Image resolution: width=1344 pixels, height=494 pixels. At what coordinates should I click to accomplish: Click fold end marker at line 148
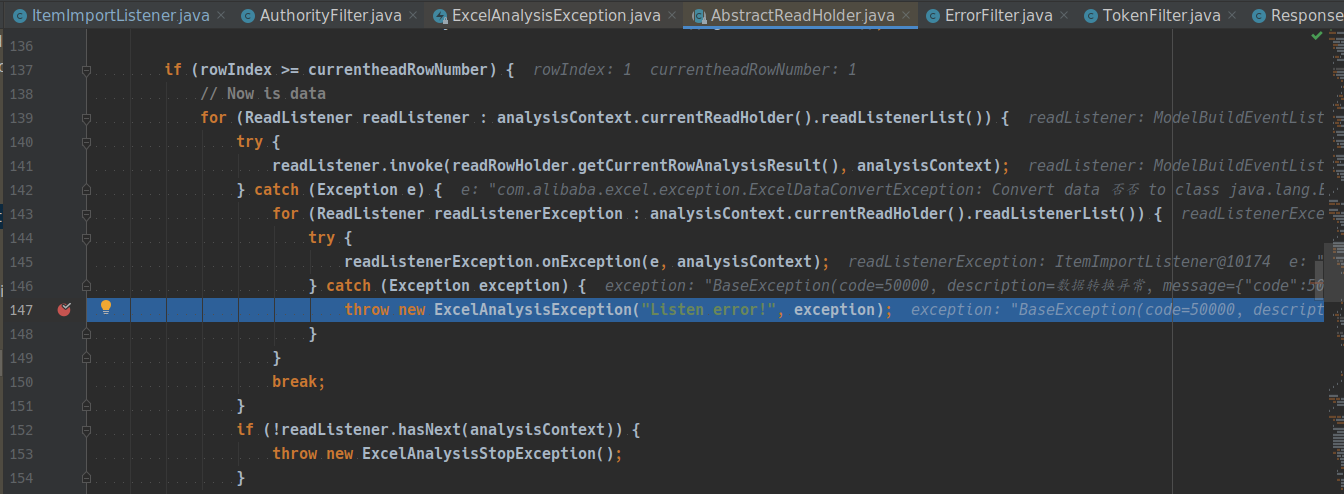click(87, 334)
